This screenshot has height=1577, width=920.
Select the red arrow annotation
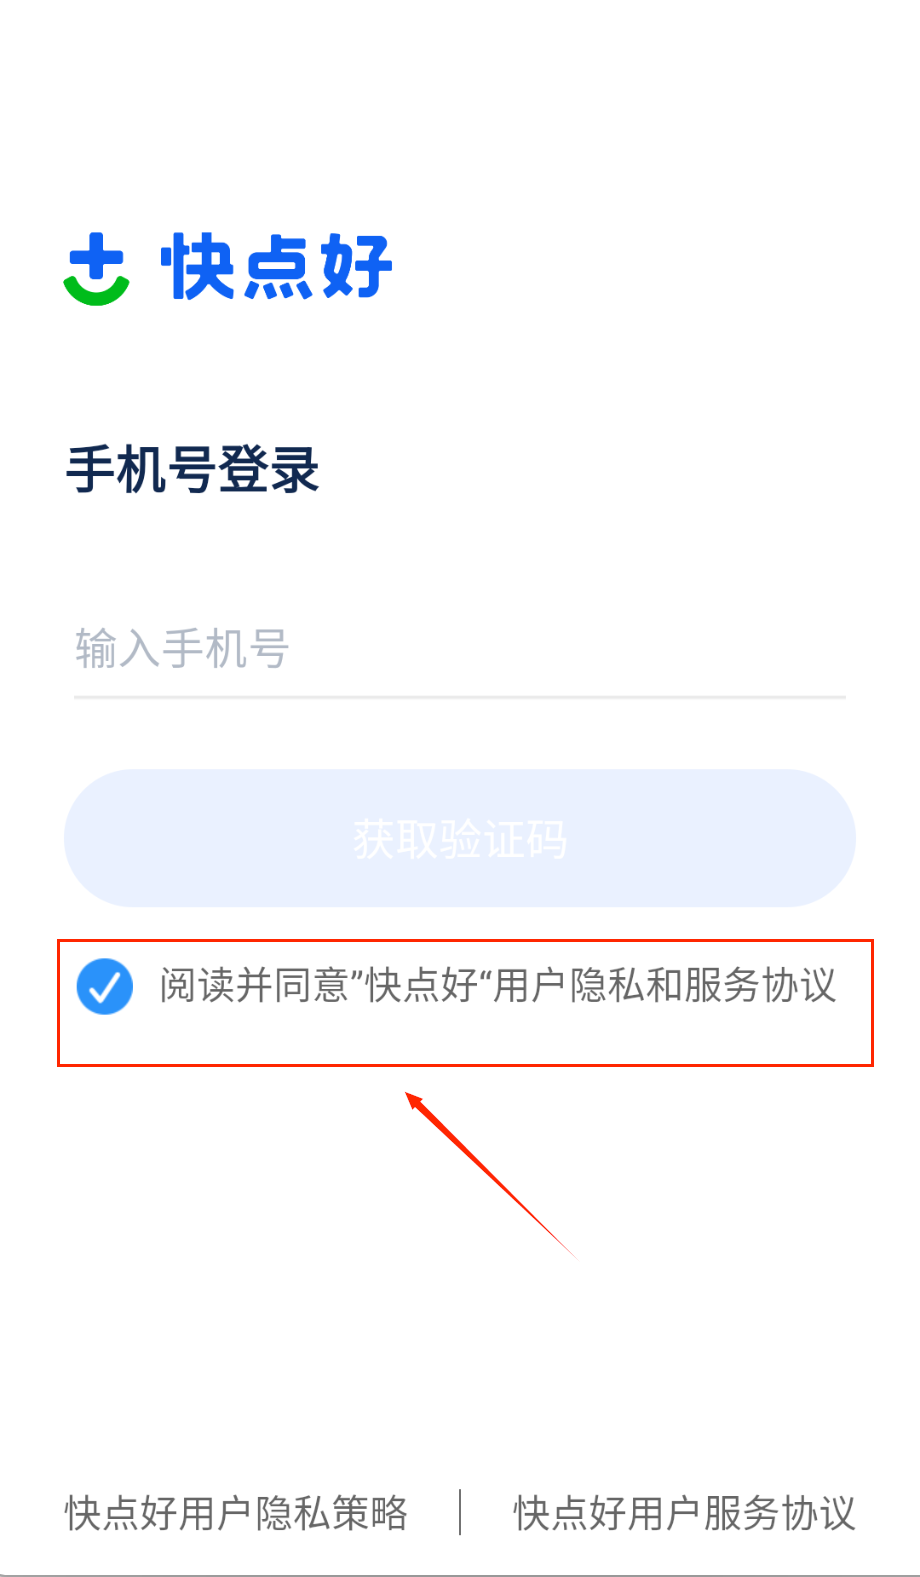(x=490, y=1175)
